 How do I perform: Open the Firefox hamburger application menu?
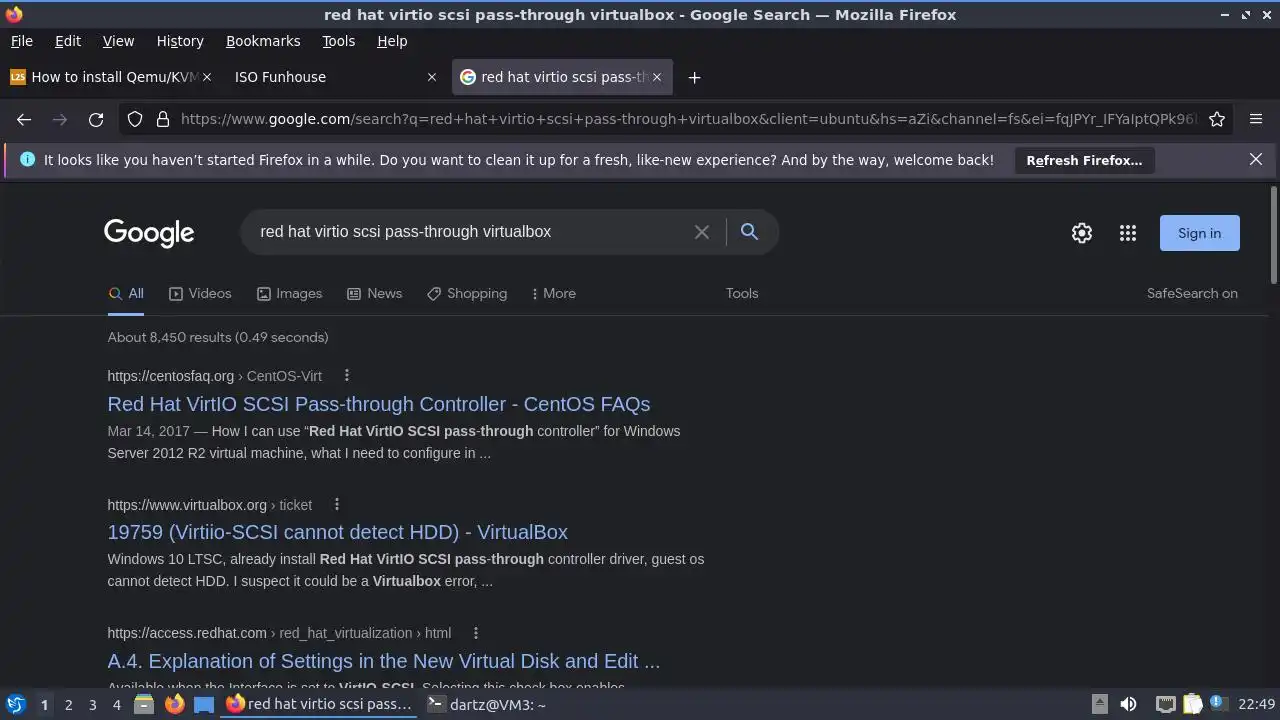(x=1256, y=119)
